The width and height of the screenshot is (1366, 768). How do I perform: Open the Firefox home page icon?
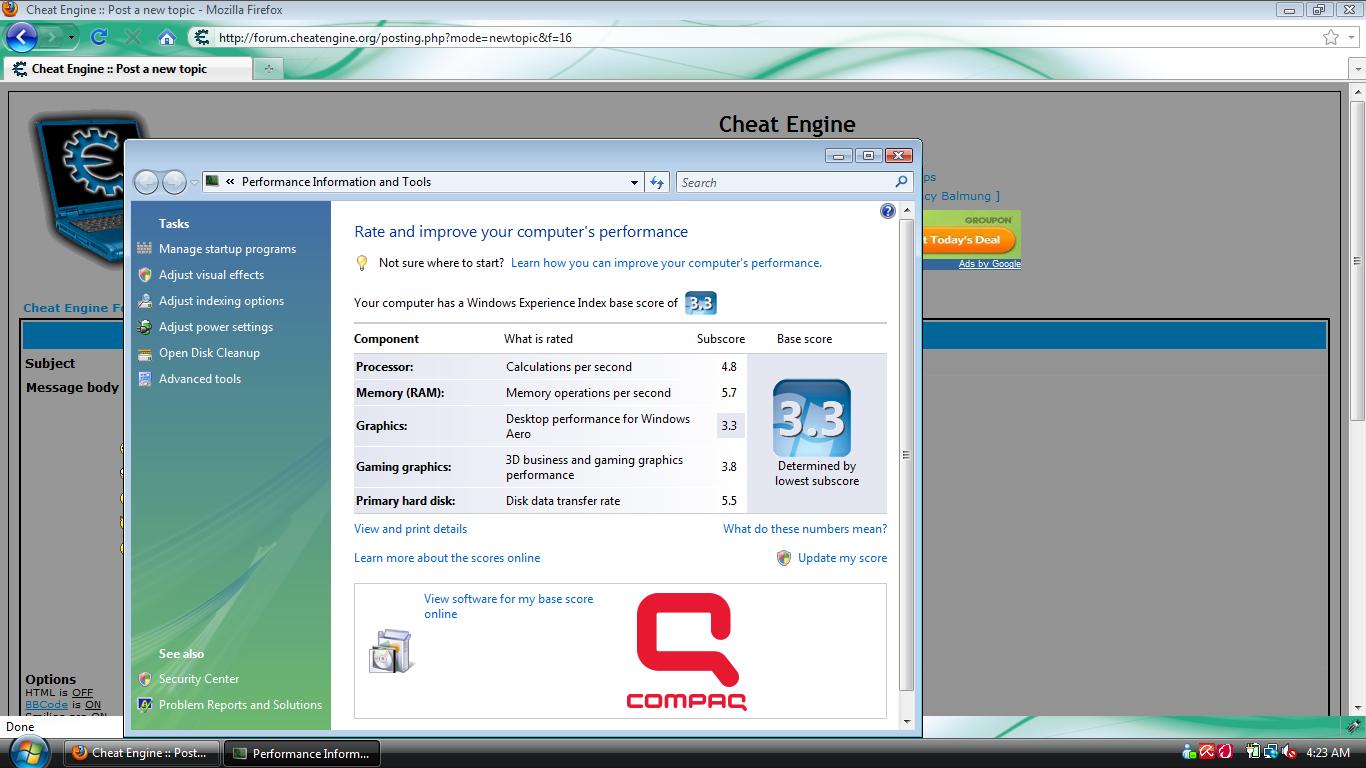point(167,37)
